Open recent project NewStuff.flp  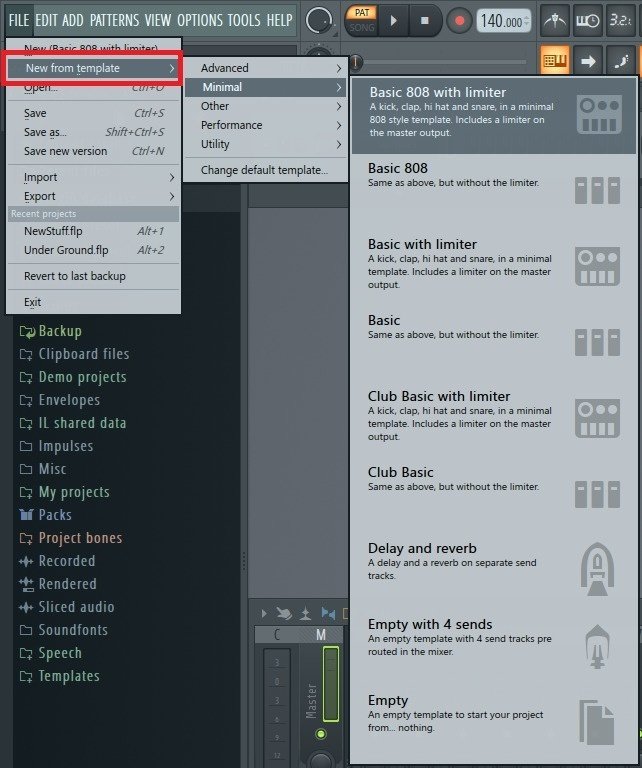point(93,231)
